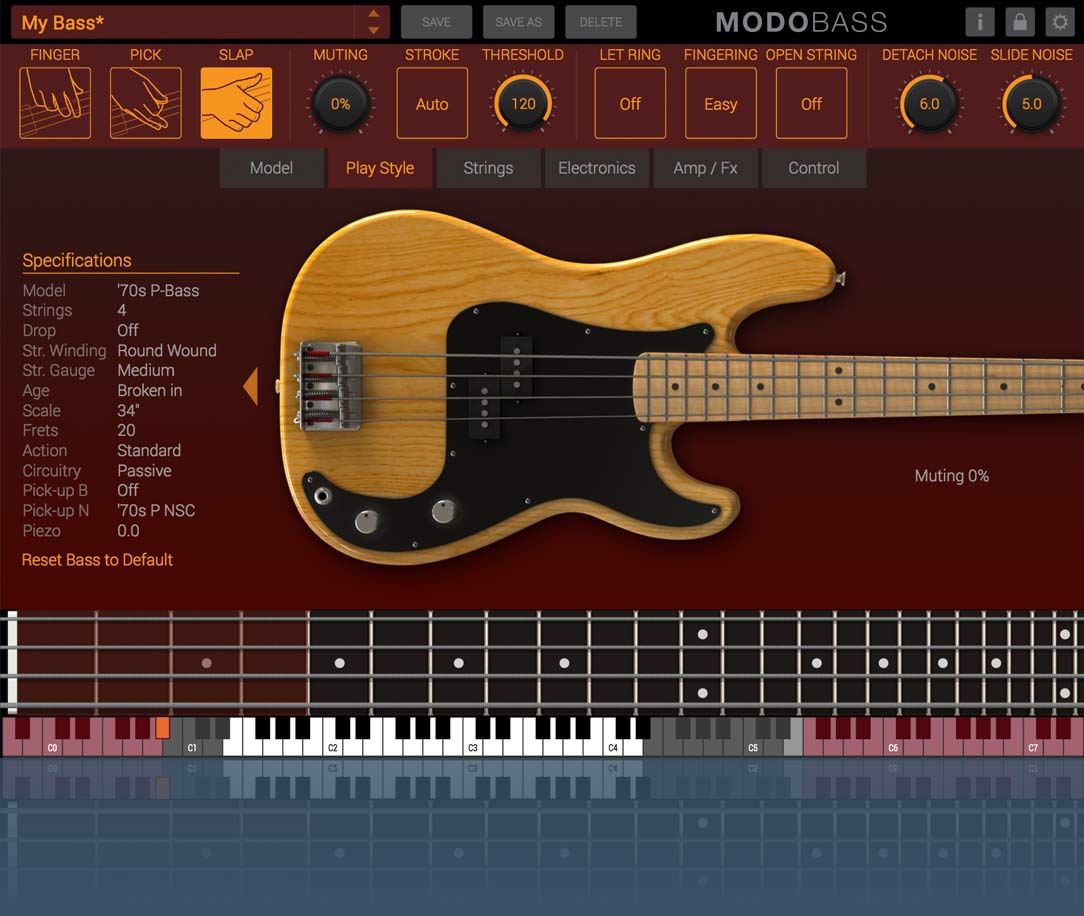Open the info icon panel

point(979,22)
